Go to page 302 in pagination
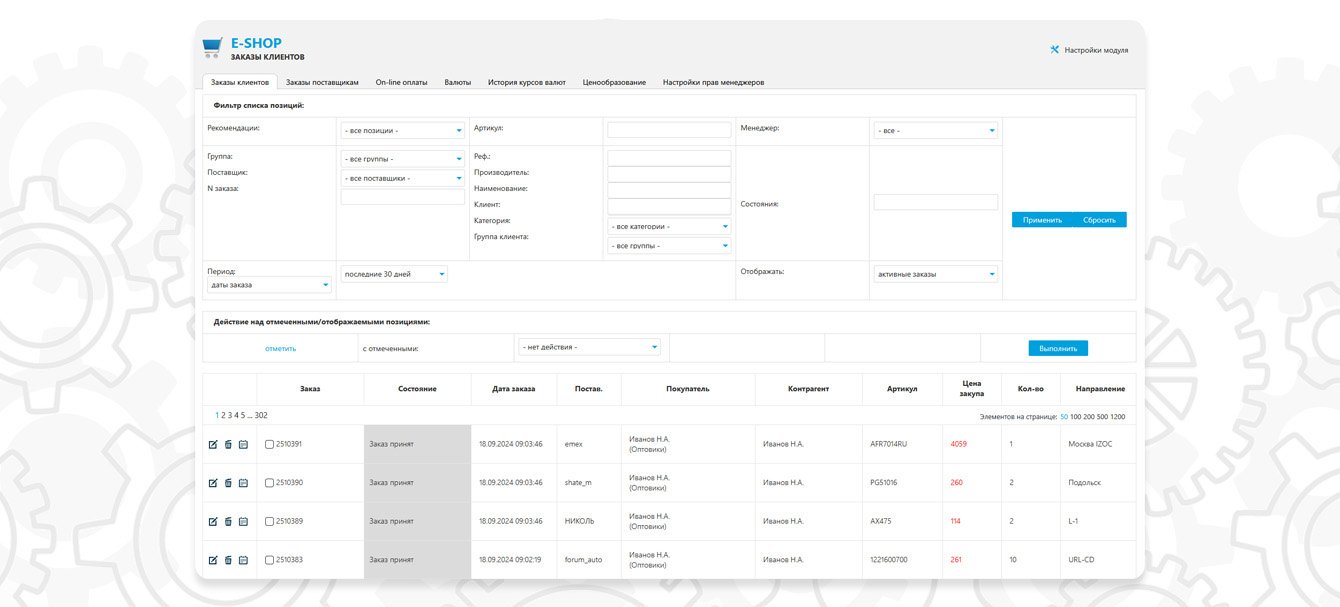 261,415
